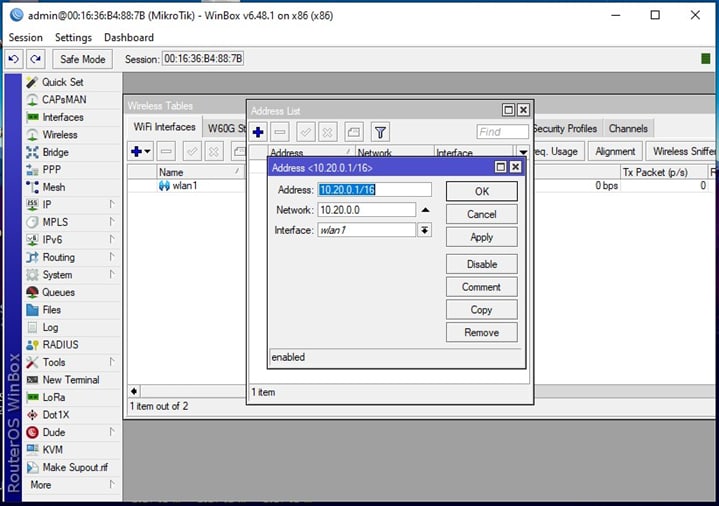This screenshot has height=506, width=719.
Task: Click the undo arrow button
Action: [x=14, y=59]
